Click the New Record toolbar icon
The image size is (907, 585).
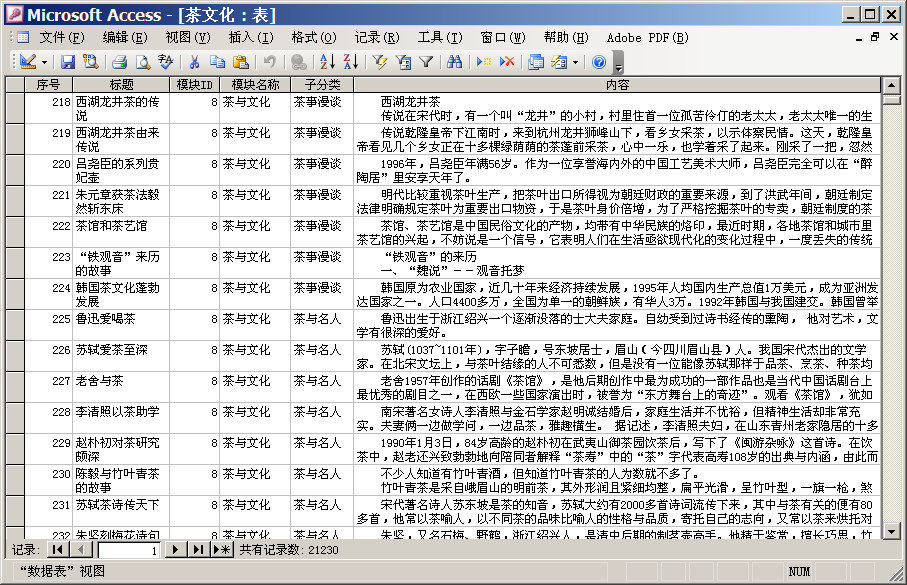pos(484,61)
